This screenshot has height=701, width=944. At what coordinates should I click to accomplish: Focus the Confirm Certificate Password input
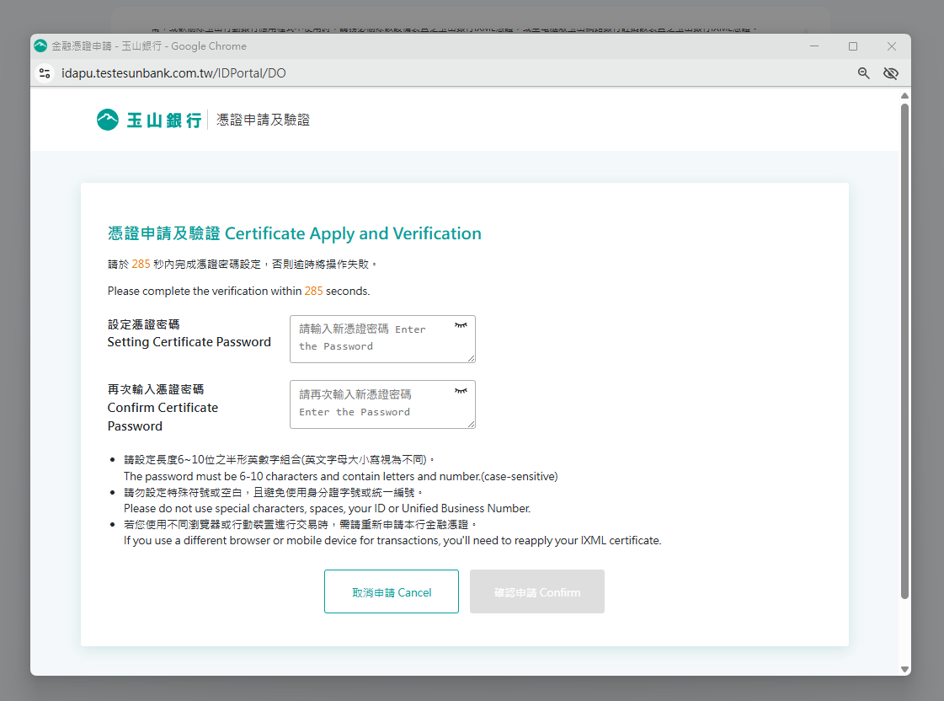tap(382, 404)
